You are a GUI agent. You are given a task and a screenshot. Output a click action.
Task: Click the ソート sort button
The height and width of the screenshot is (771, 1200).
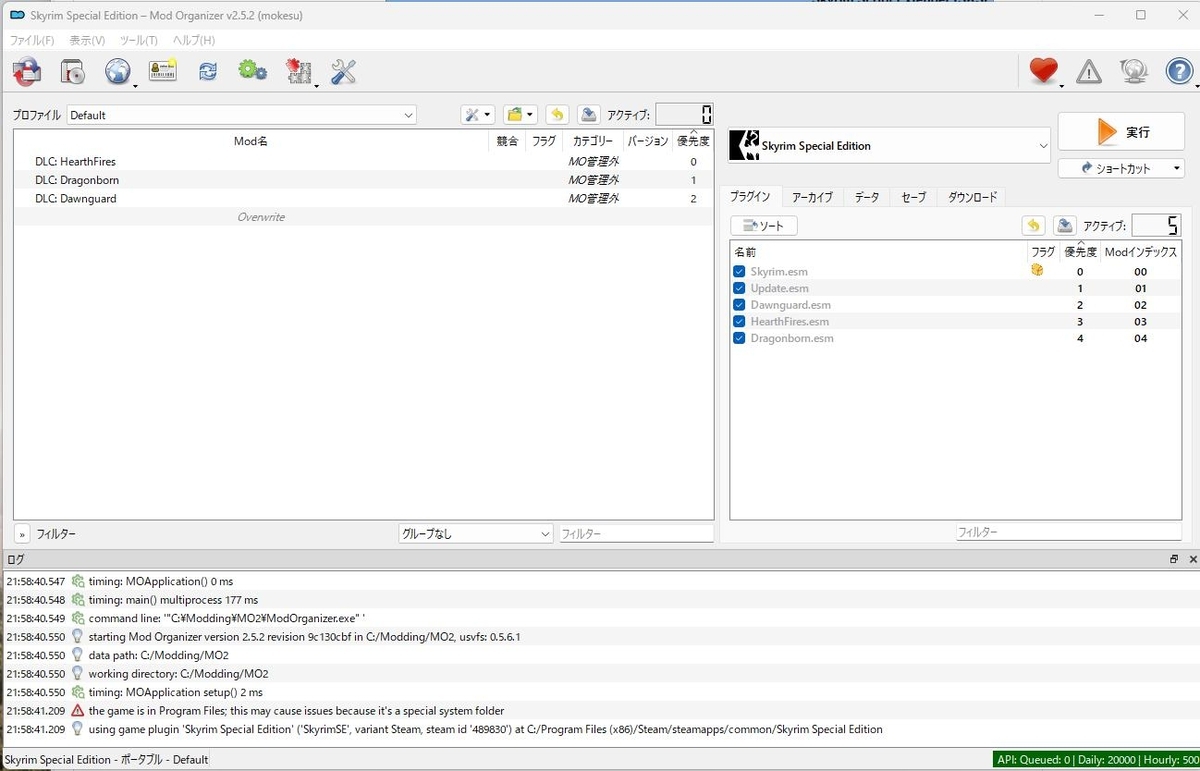click(763, 226)
